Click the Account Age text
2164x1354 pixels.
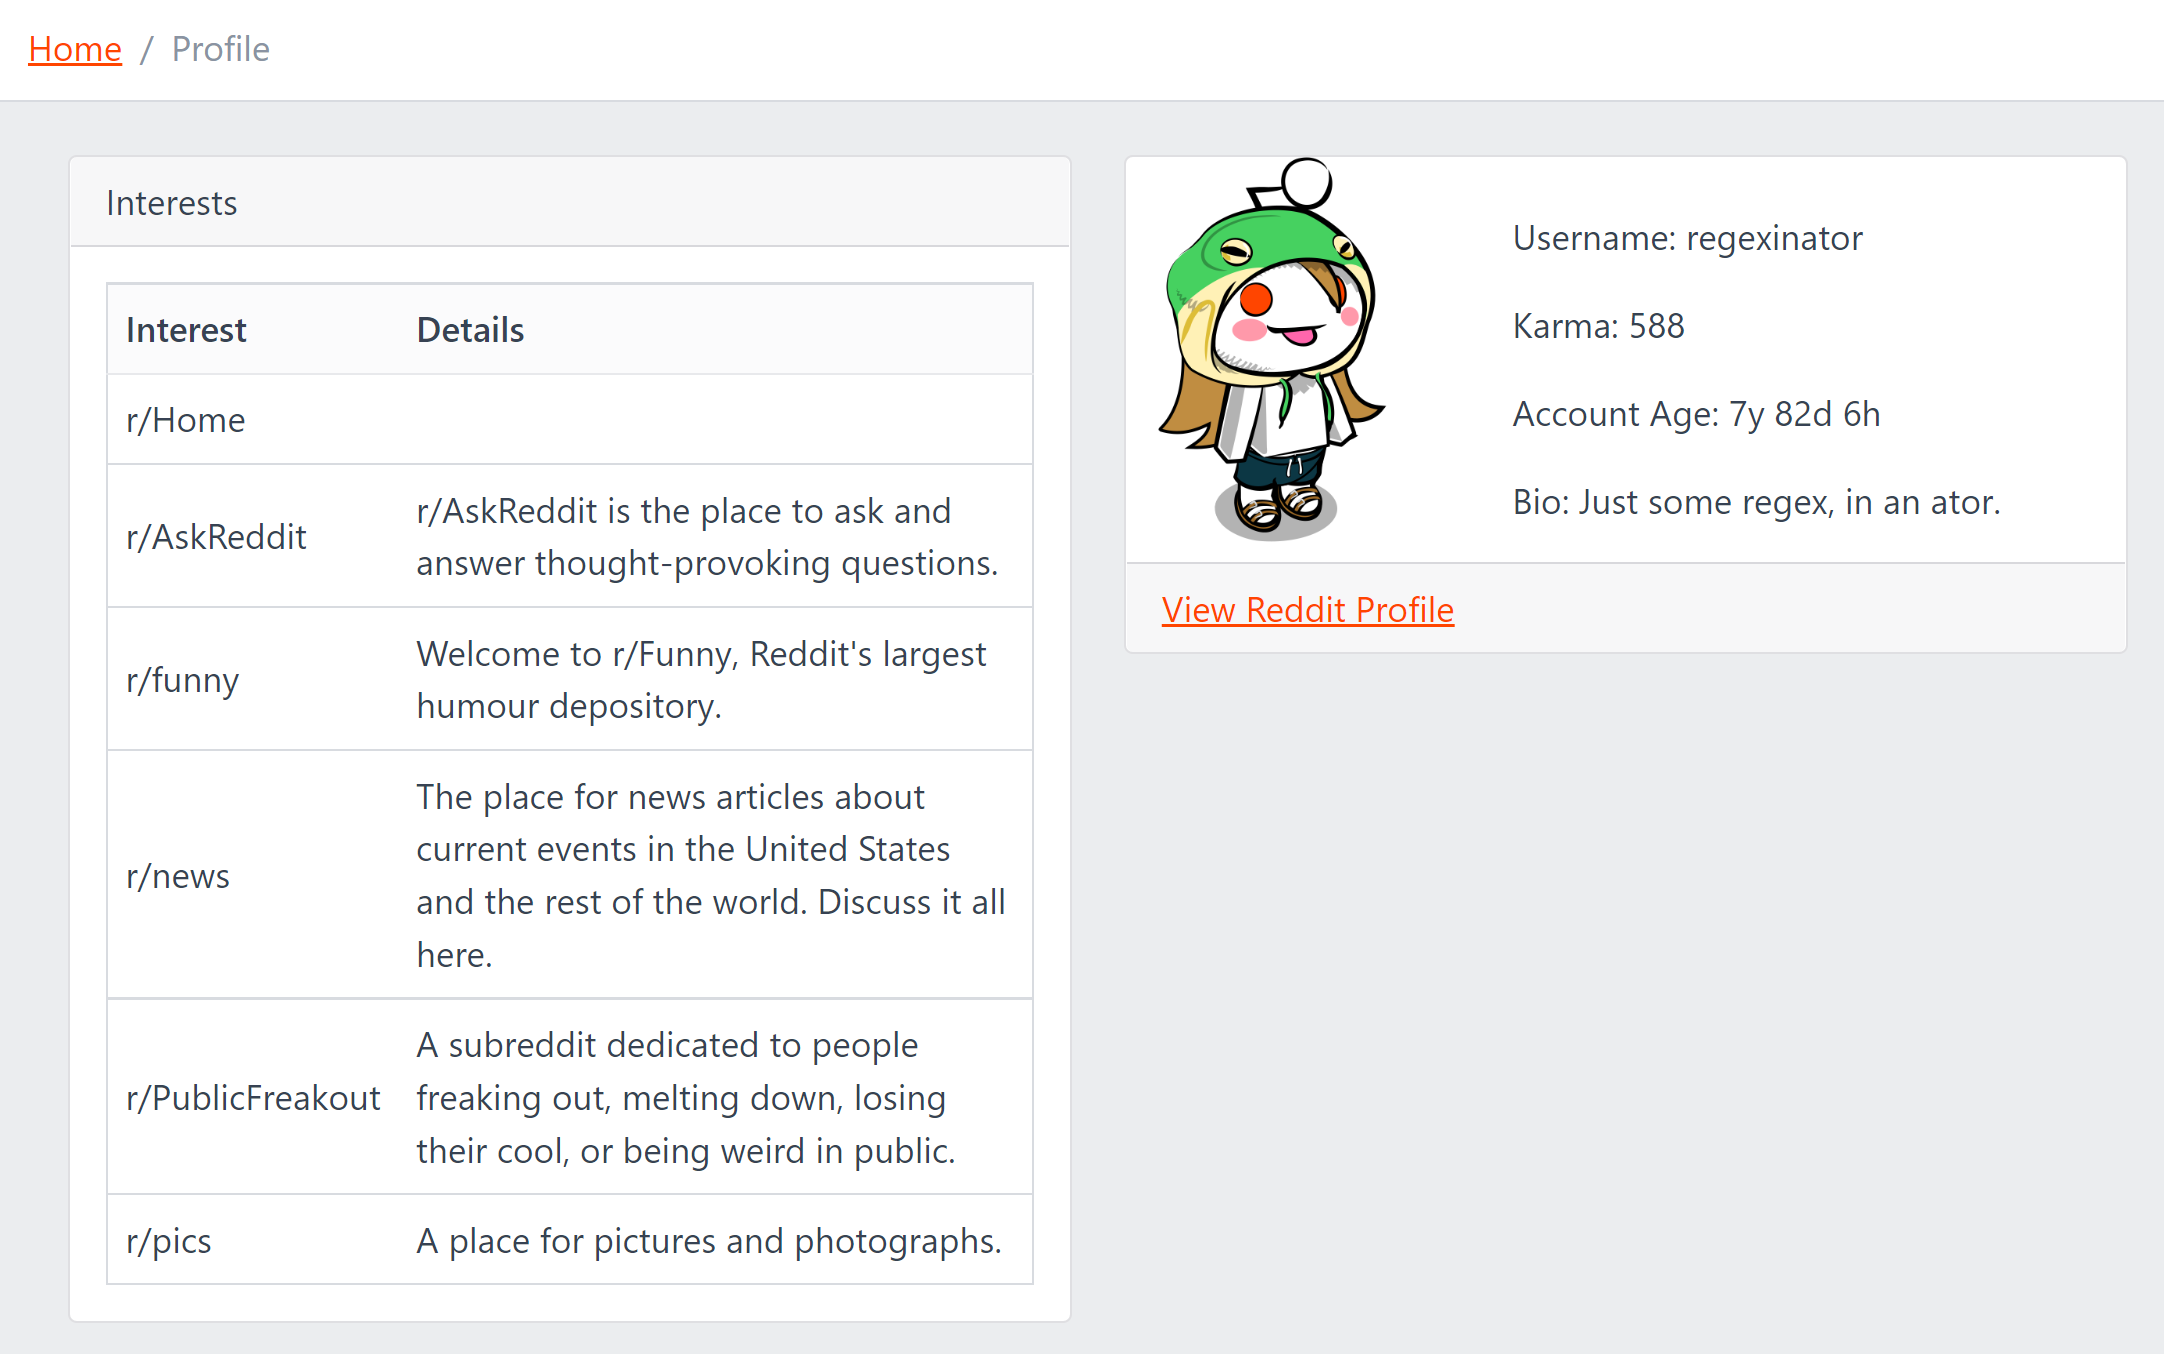coord(1695,413)
